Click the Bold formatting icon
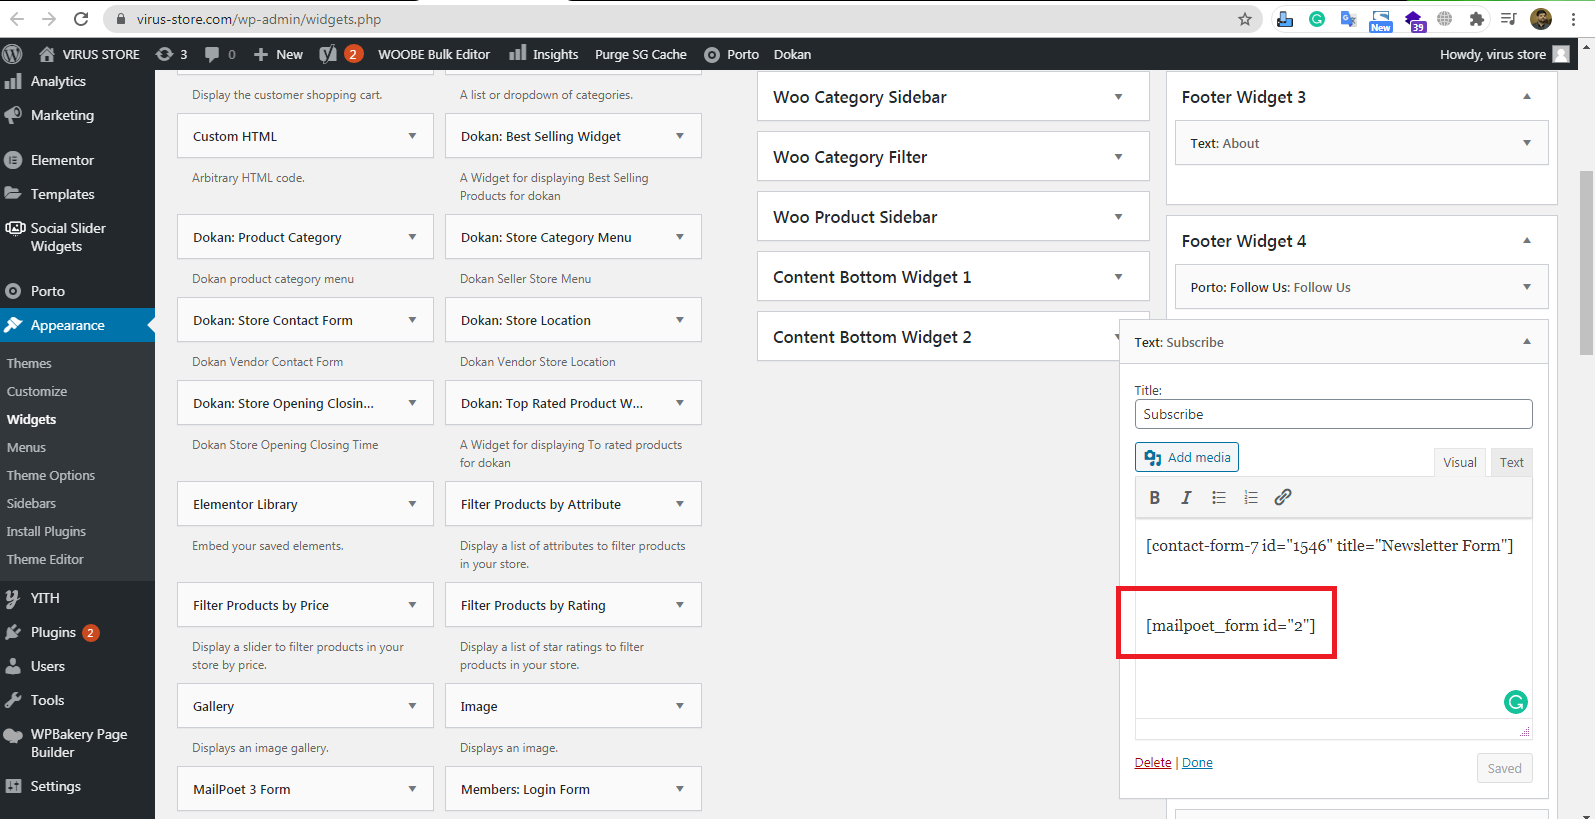 click(1154, 497)
